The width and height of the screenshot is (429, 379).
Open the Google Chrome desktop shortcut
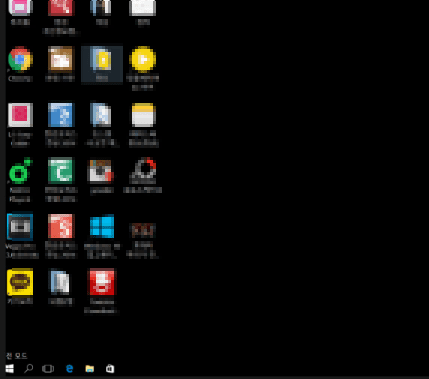[x=20, y=59]
